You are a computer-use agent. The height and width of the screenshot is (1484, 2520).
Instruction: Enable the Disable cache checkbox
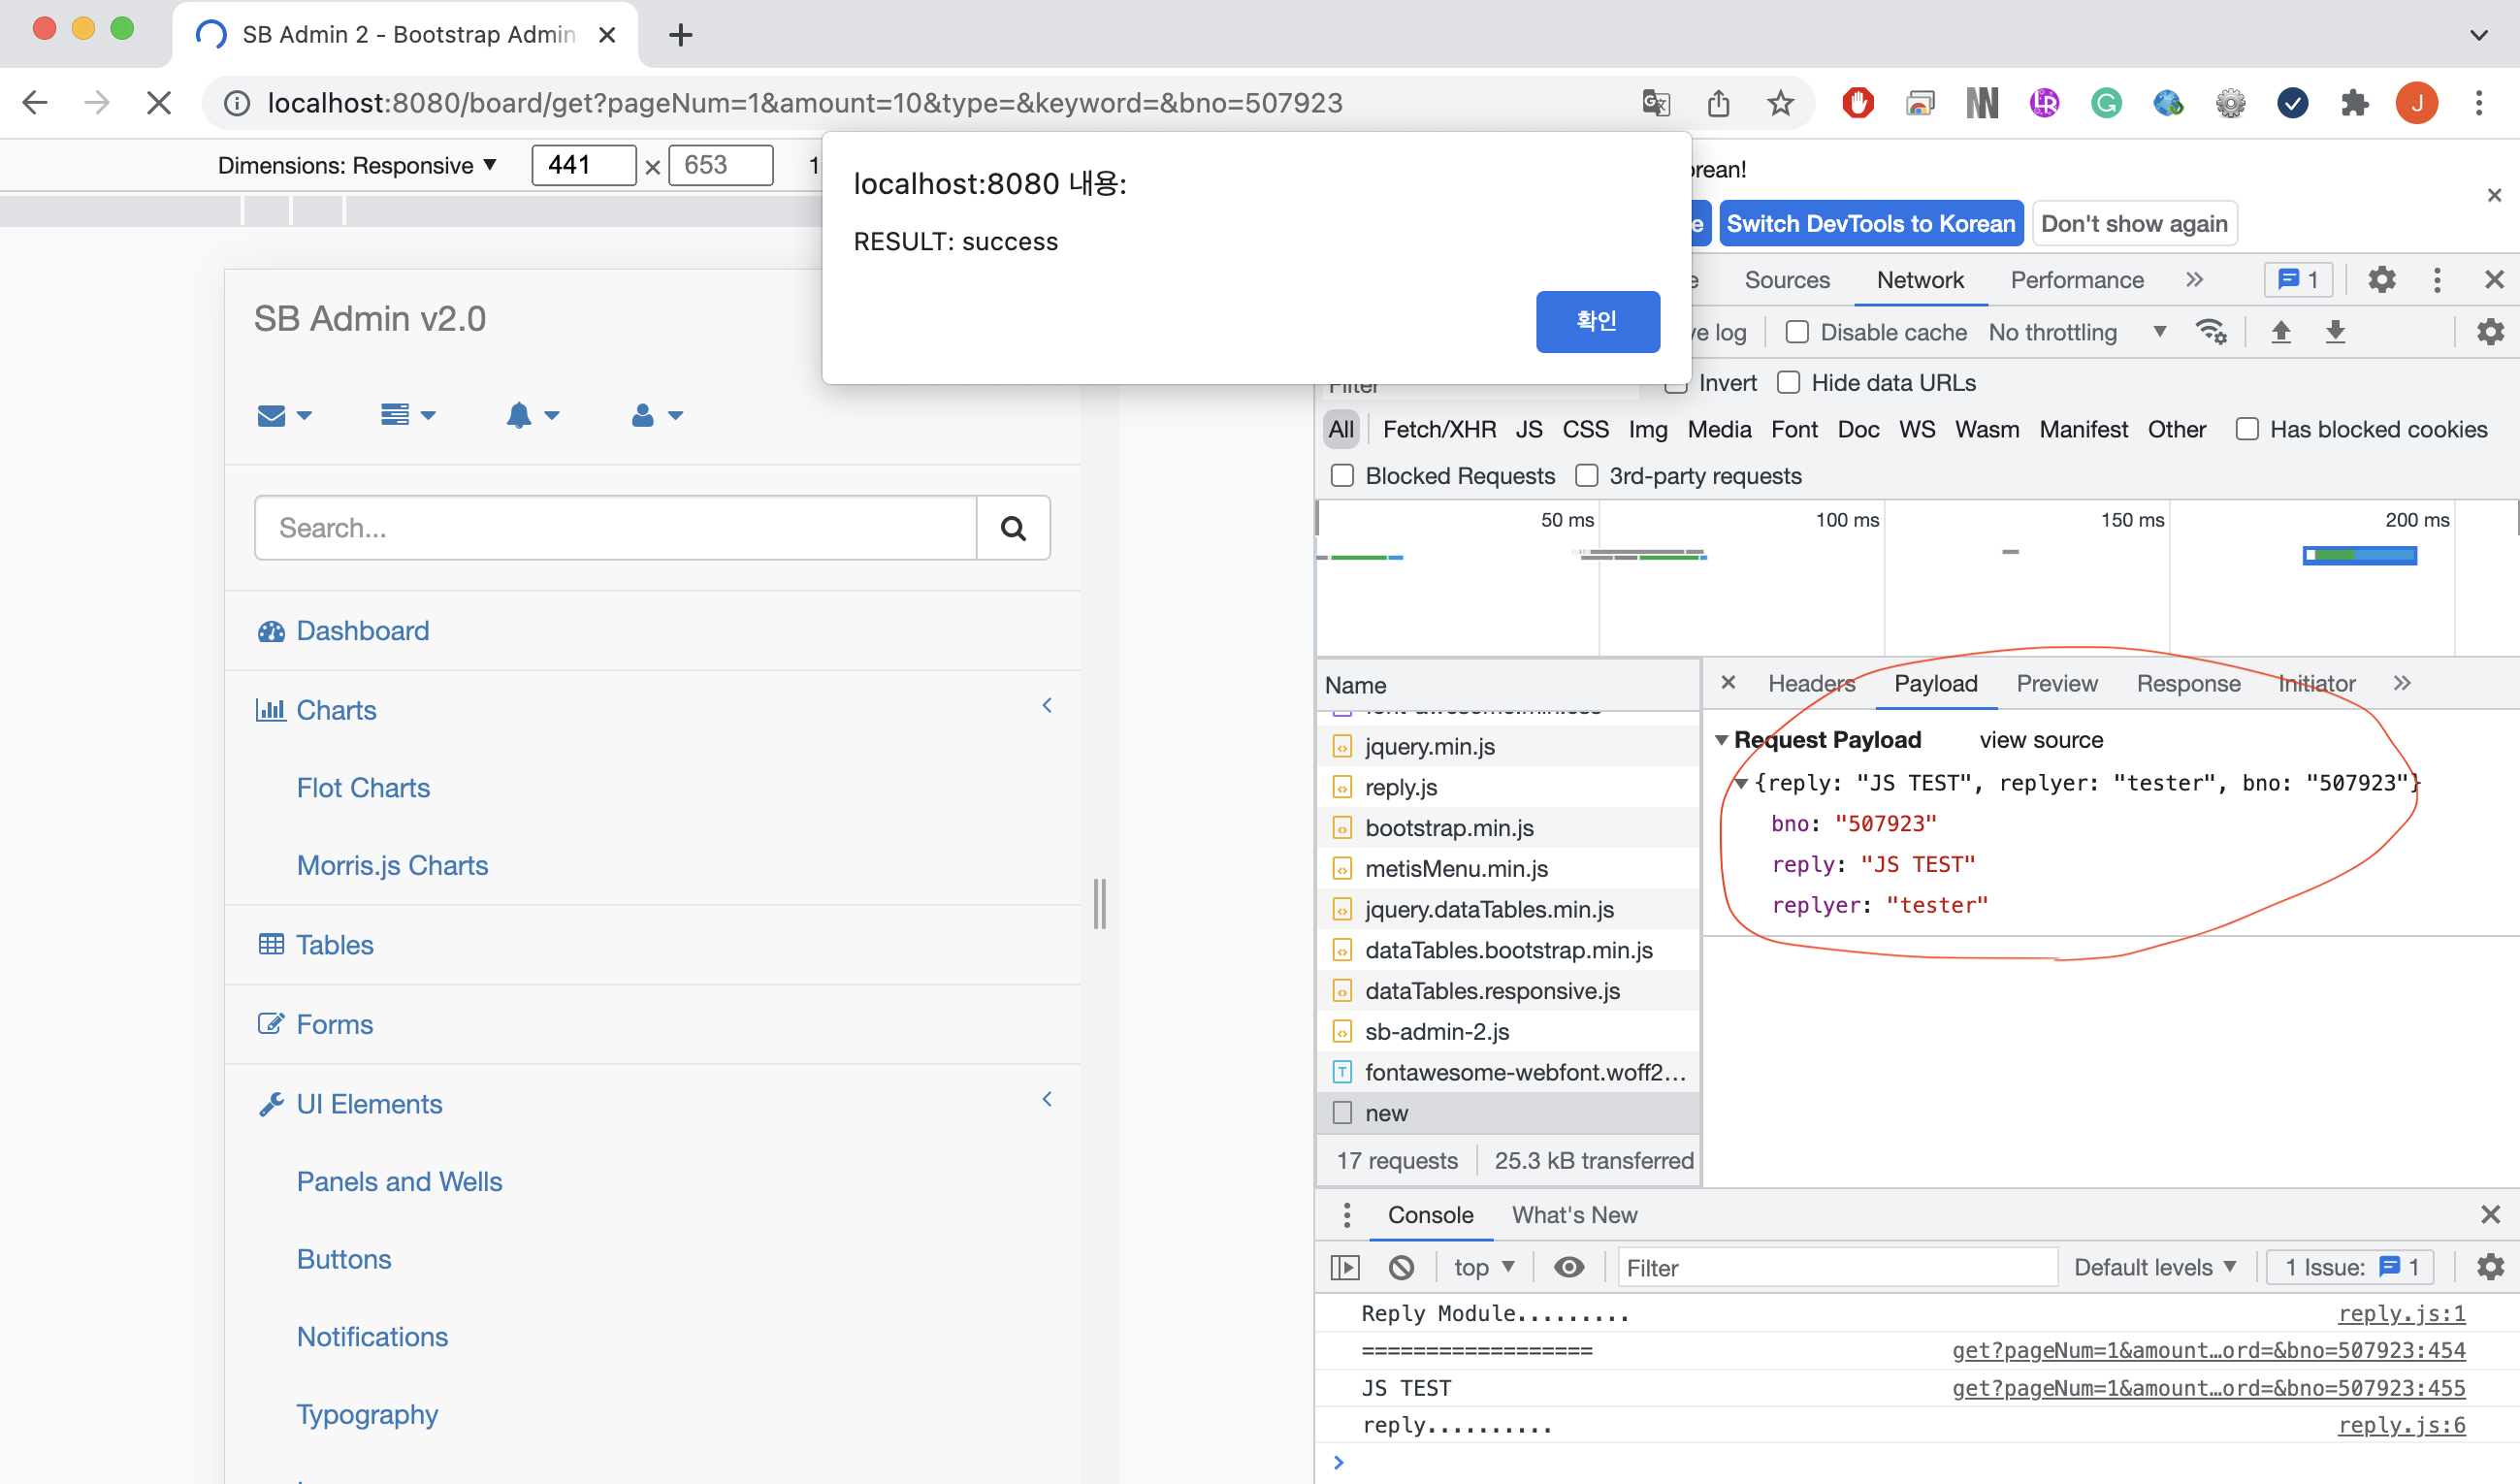pos(1797,332)
